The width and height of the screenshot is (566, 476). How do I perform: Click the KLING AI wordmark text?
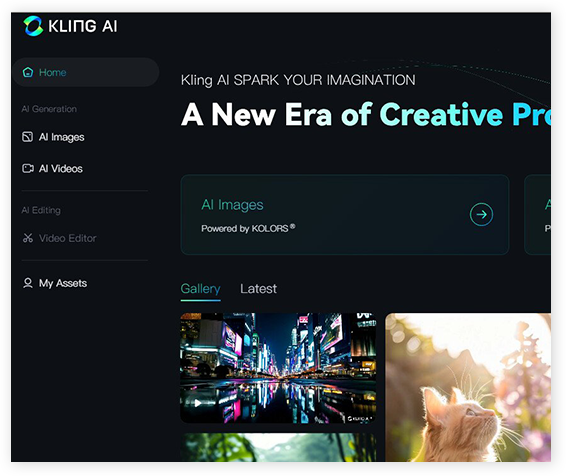coord(83,26)
